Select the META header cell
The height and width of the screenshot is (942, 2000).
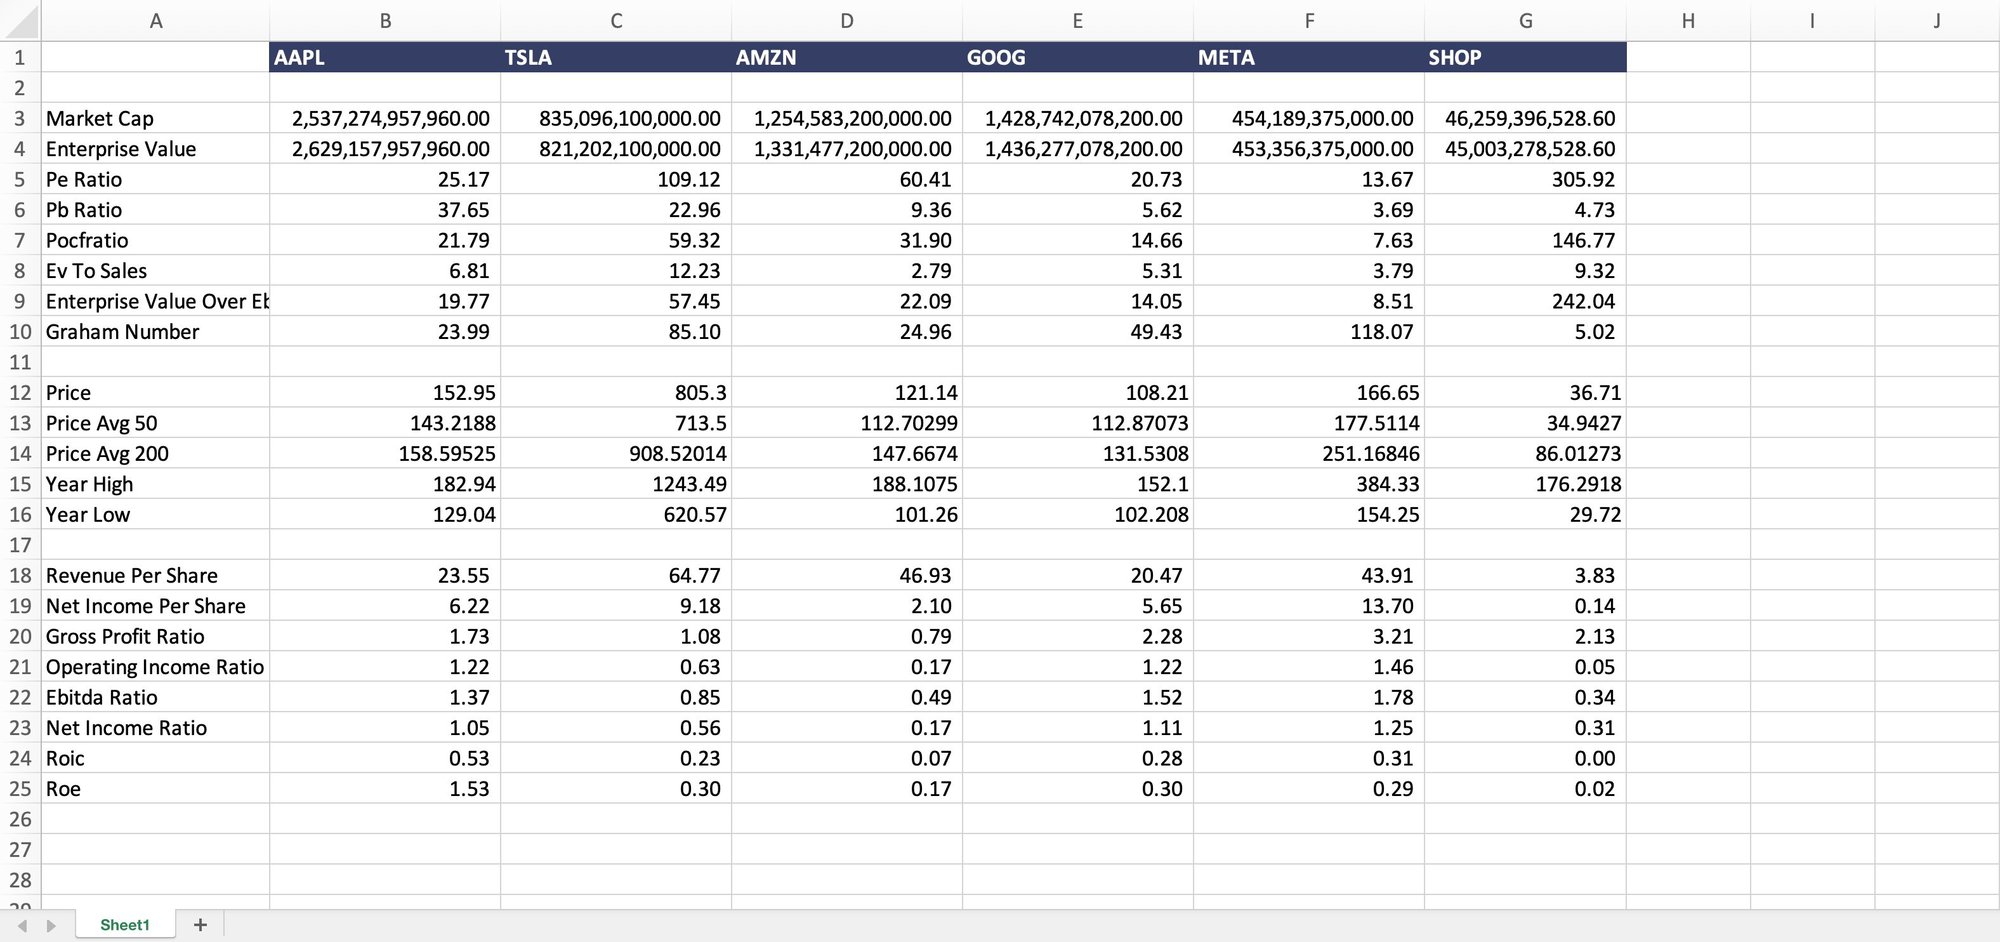pyautogui.click(x=1308, y=57)
